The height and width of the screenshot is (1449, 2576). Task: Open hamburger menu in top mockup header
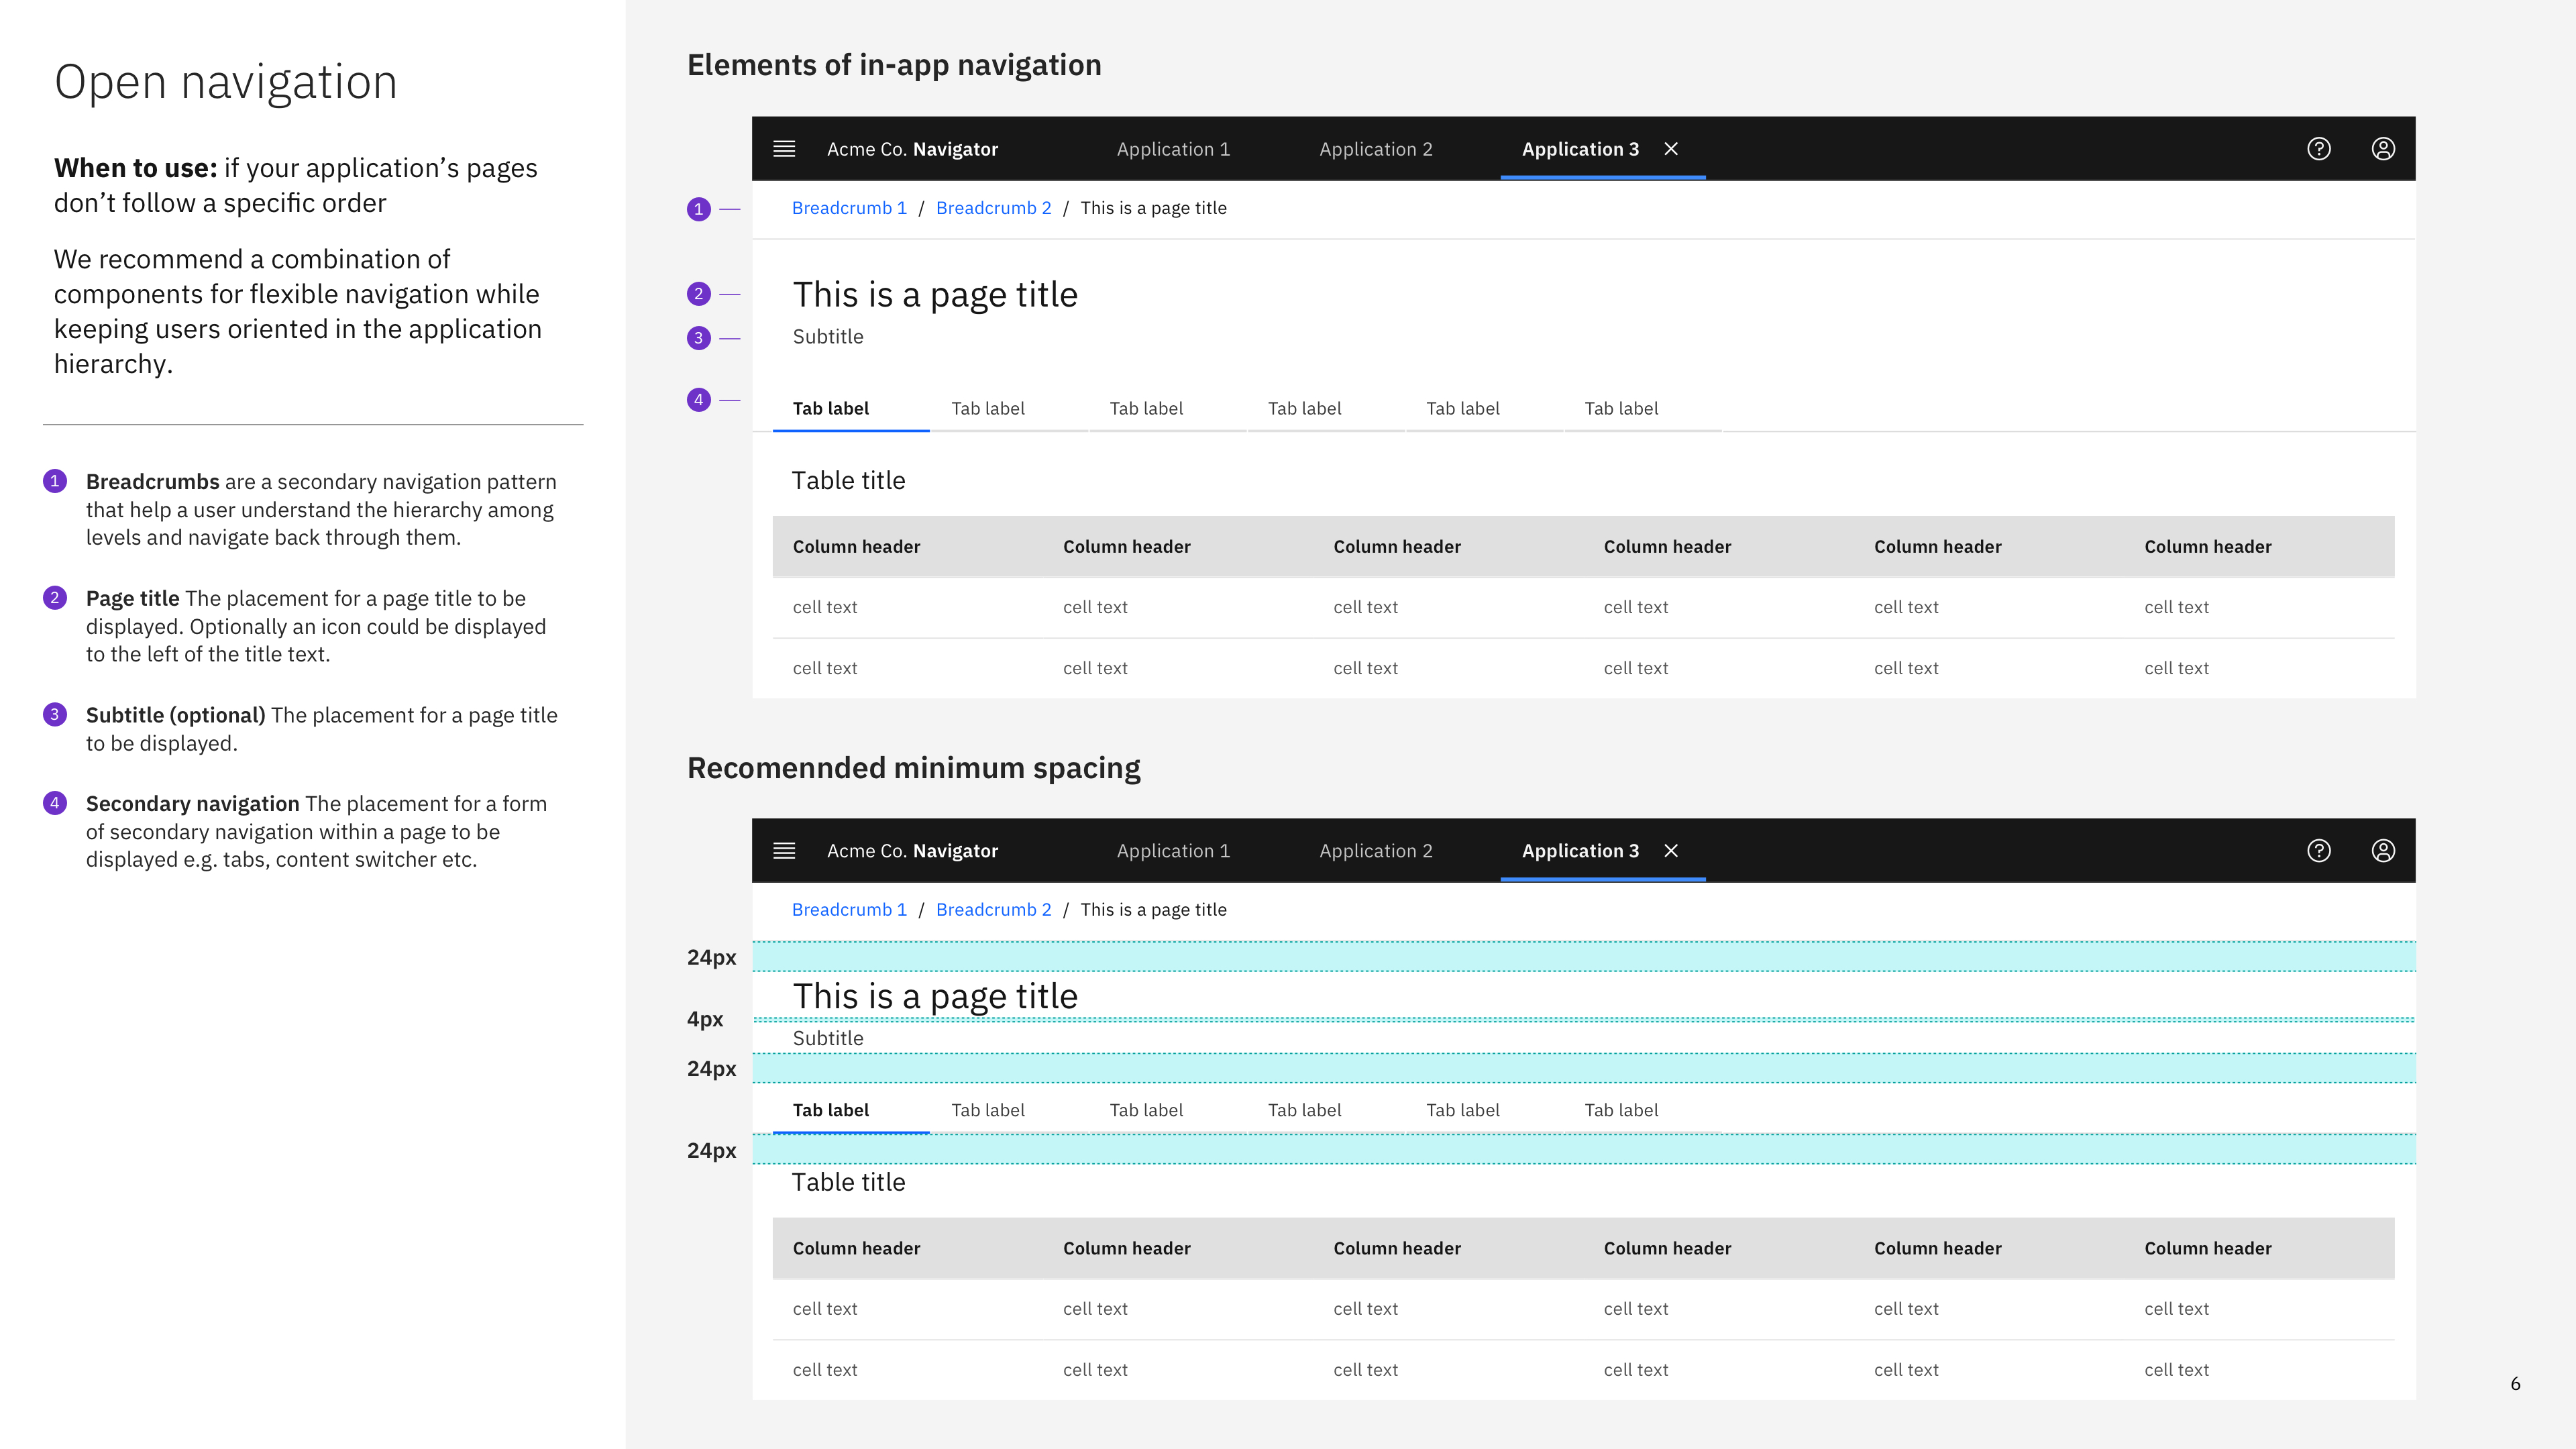784,149
